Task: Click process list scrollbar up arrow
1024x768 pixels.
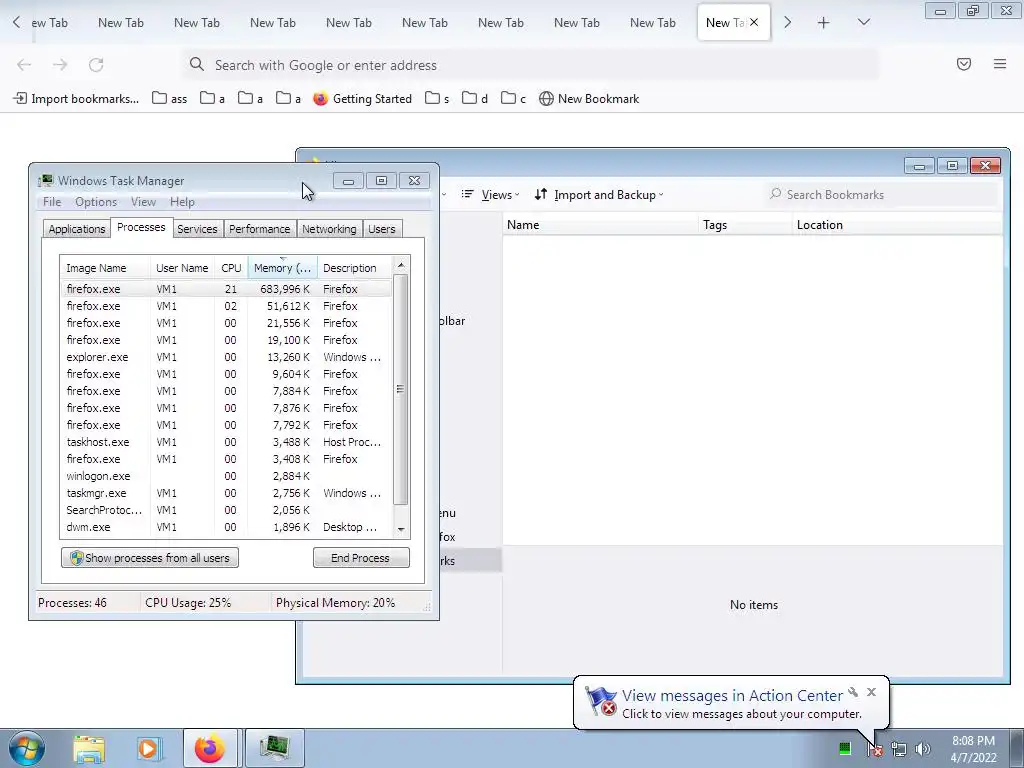Action: 401,265
